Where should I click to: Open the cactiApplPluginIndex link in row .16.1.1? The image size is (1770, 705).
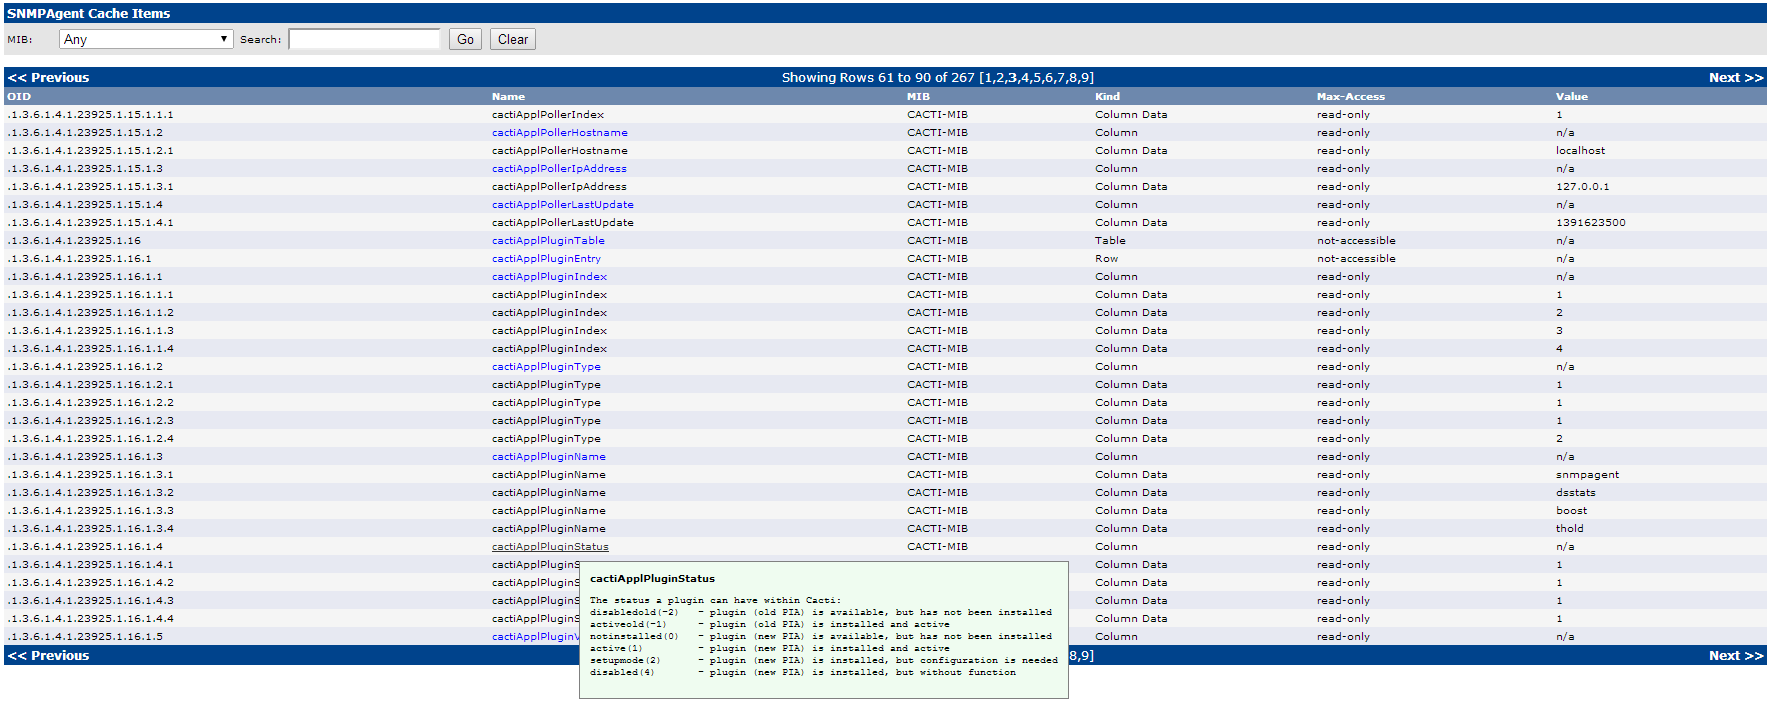[549, 277]
